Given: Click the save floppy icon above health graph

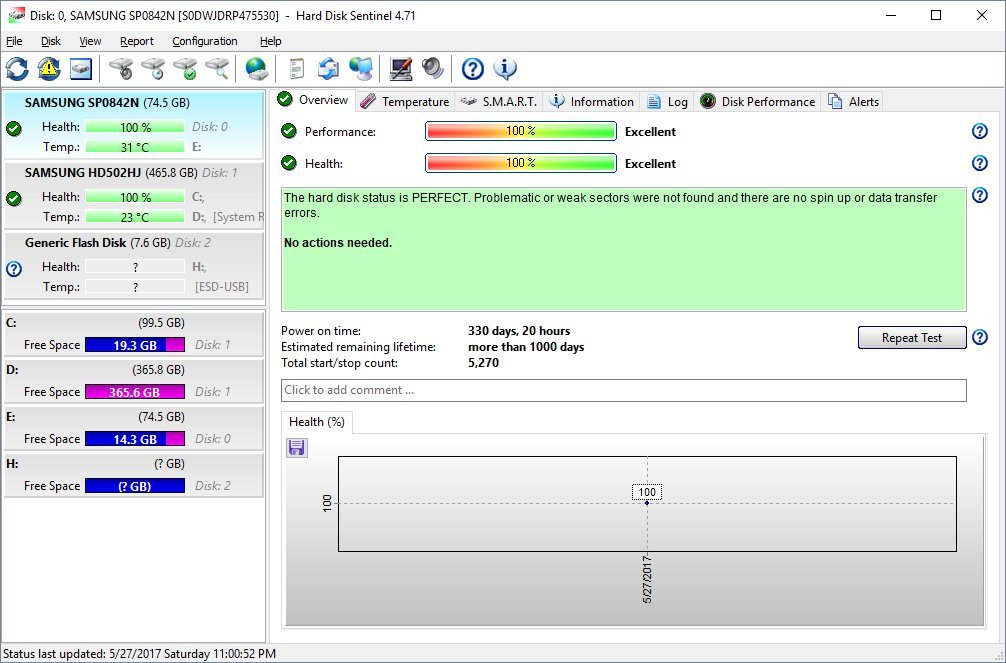Looking at the screenshot, I should point(296,447).
